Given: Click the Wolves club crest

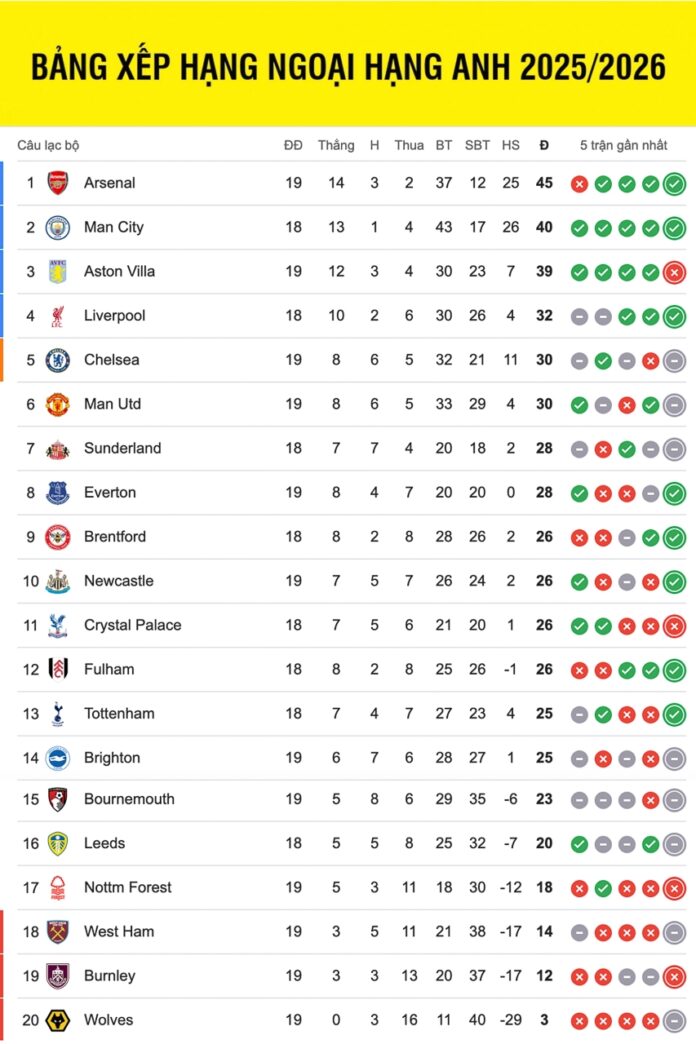Looking at the screenshot, I should 58,1020.
